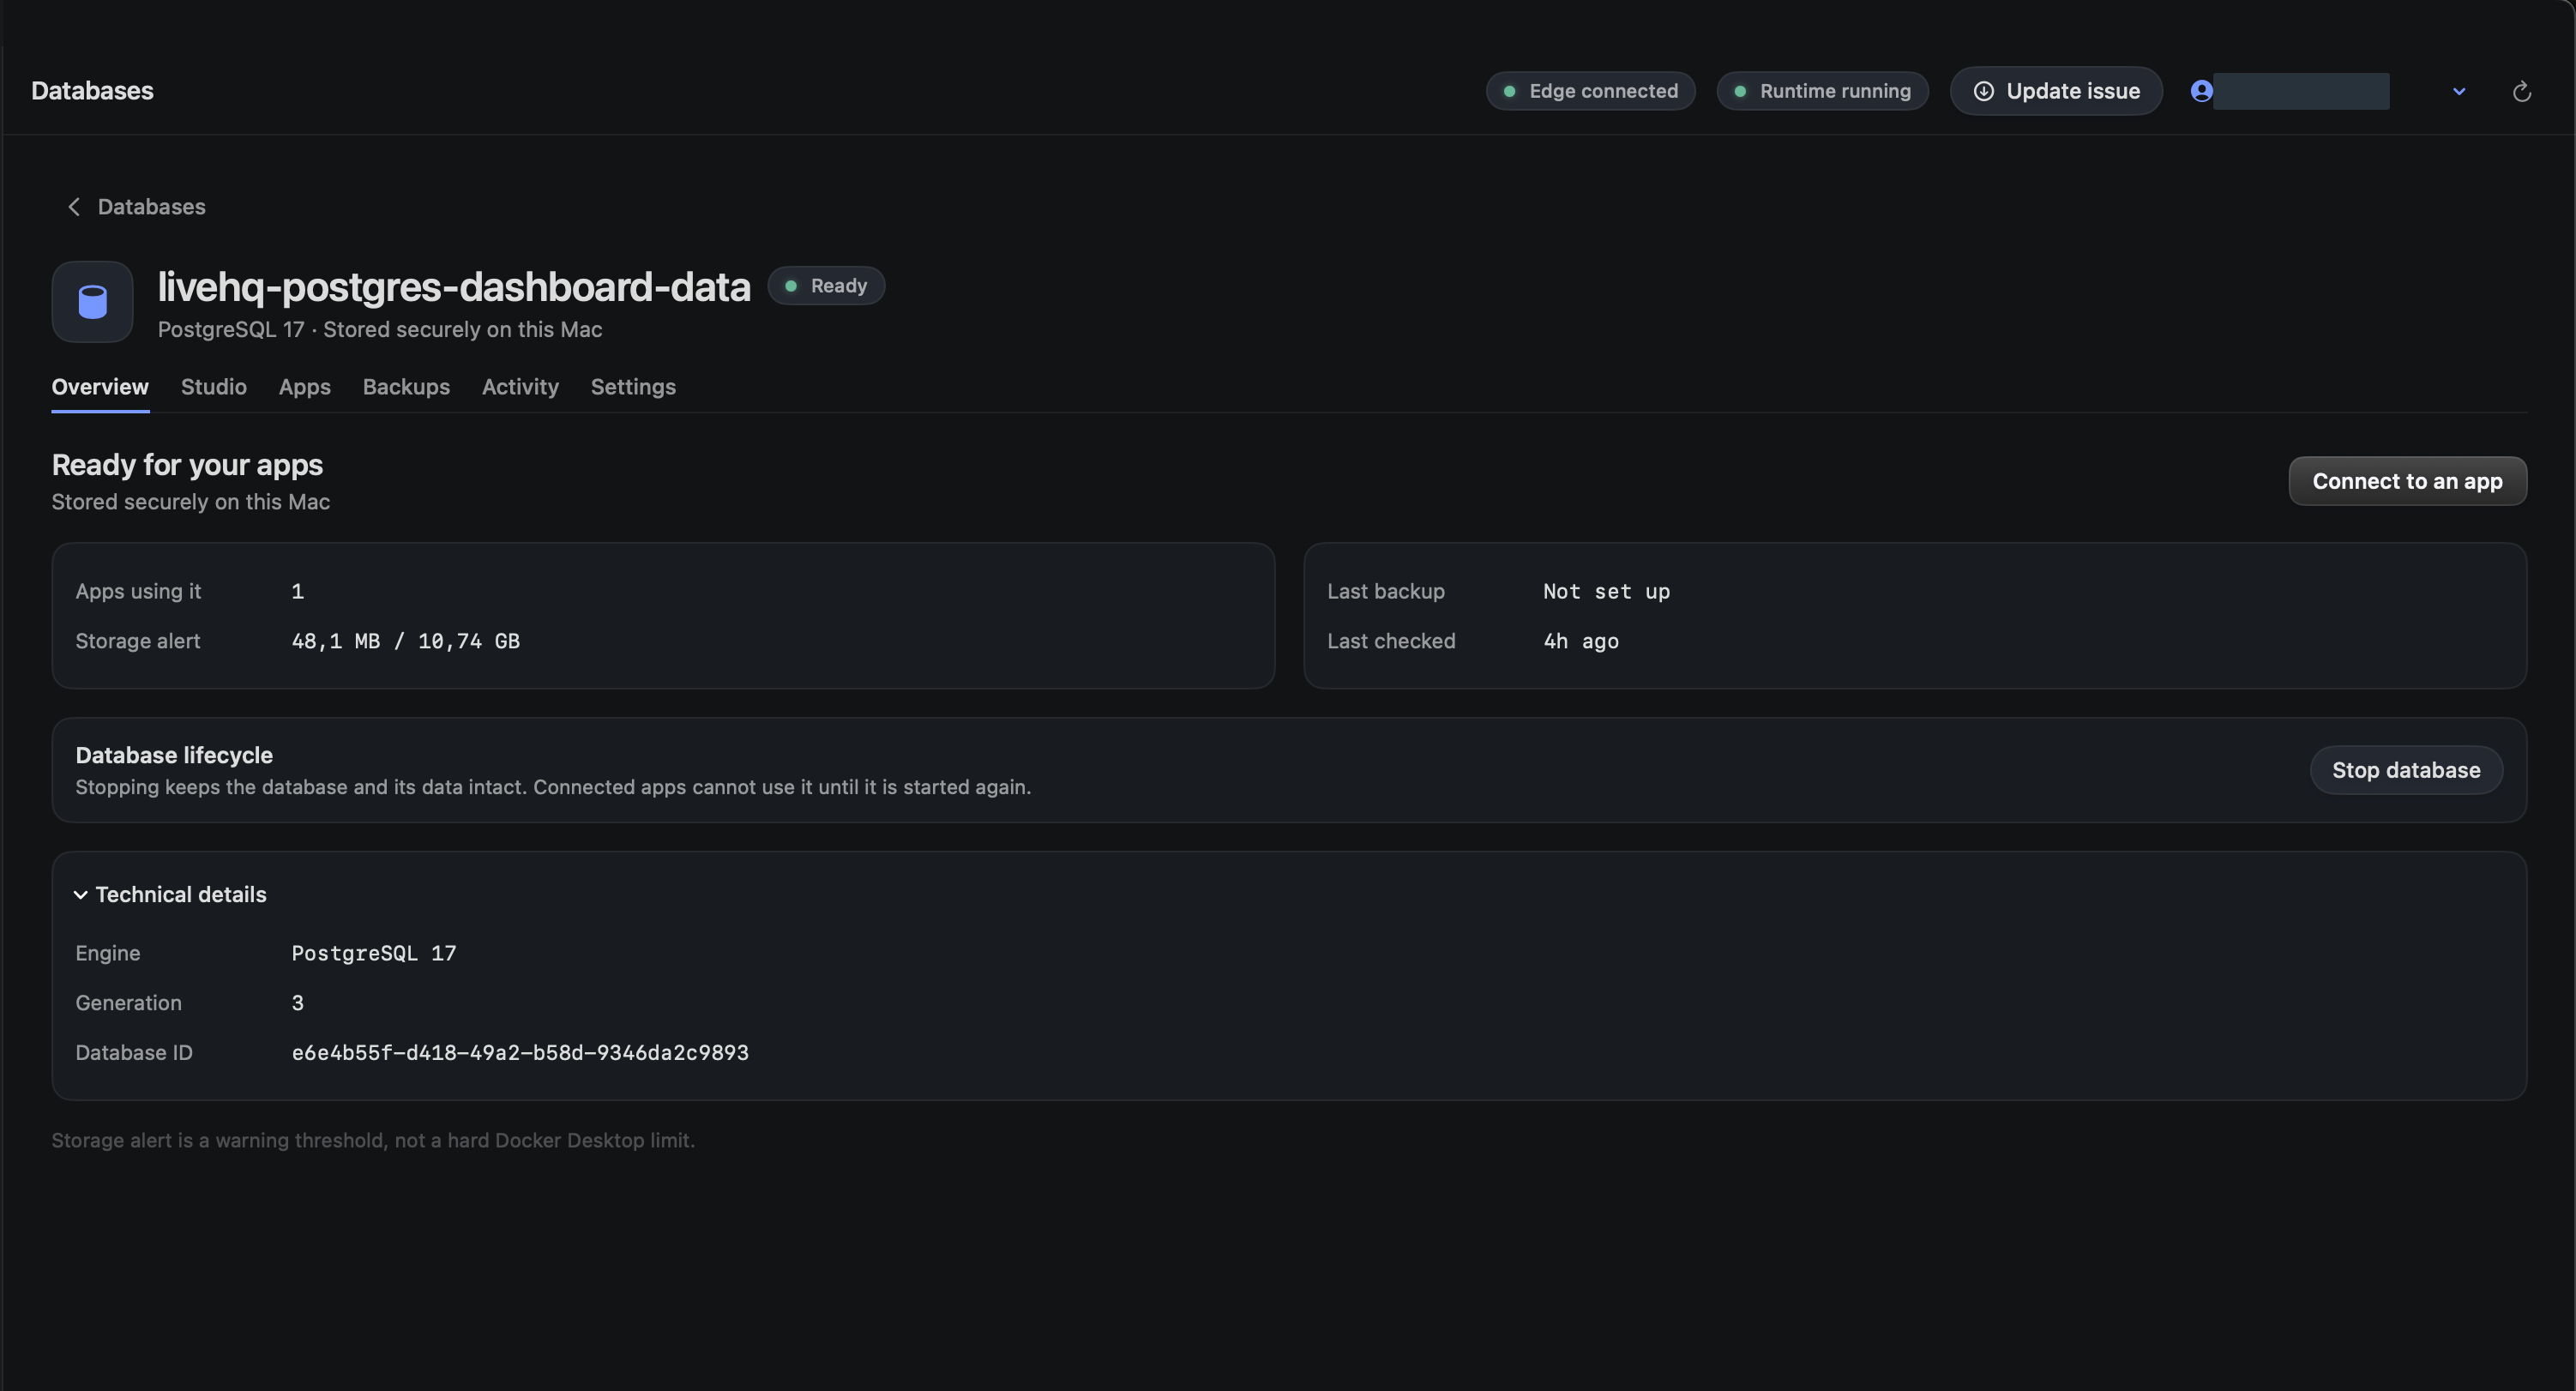Screen dimensions: 2576x1391
Task: Click the Database ID value
Action: 520,1053
